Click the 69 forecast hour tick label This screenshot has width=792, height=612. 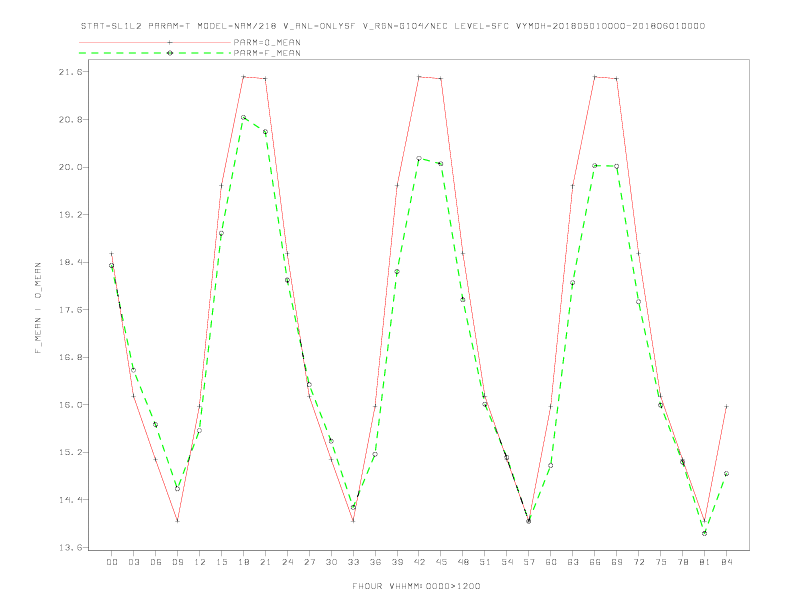point(617,562)
